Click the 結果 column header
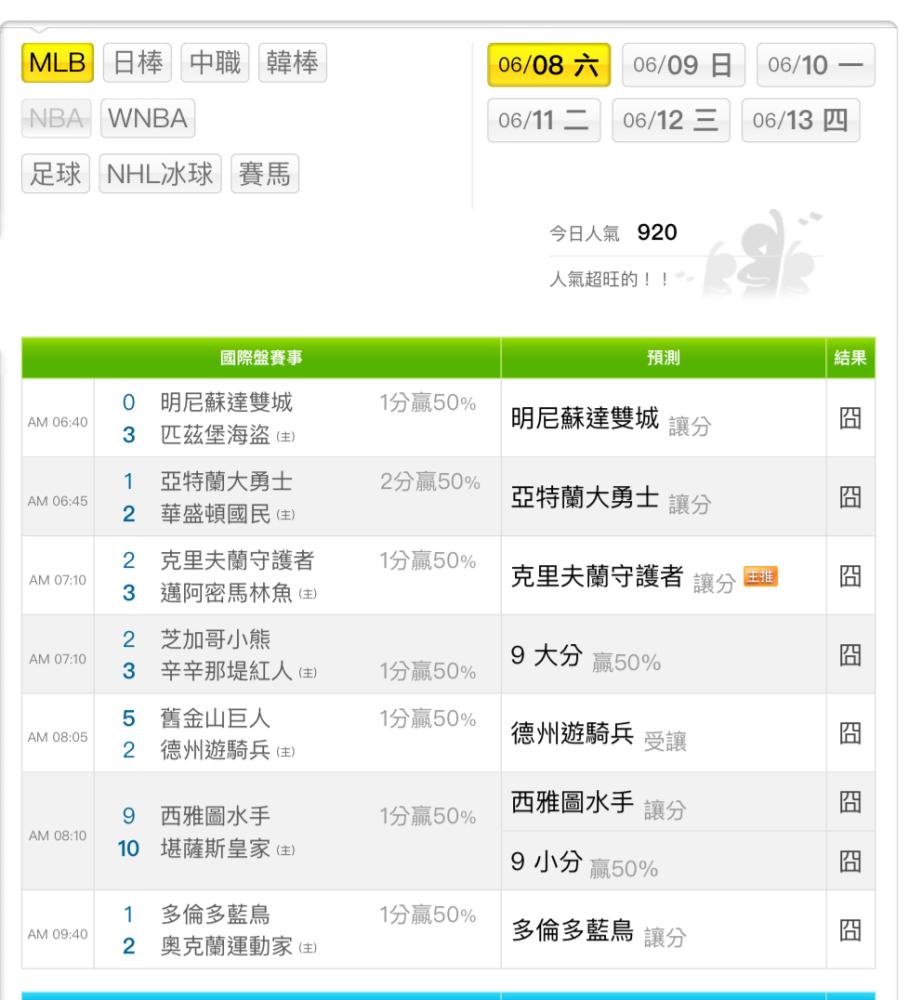Image resolution: width=909 pixels, height=1000 pixels. point(850,358)
